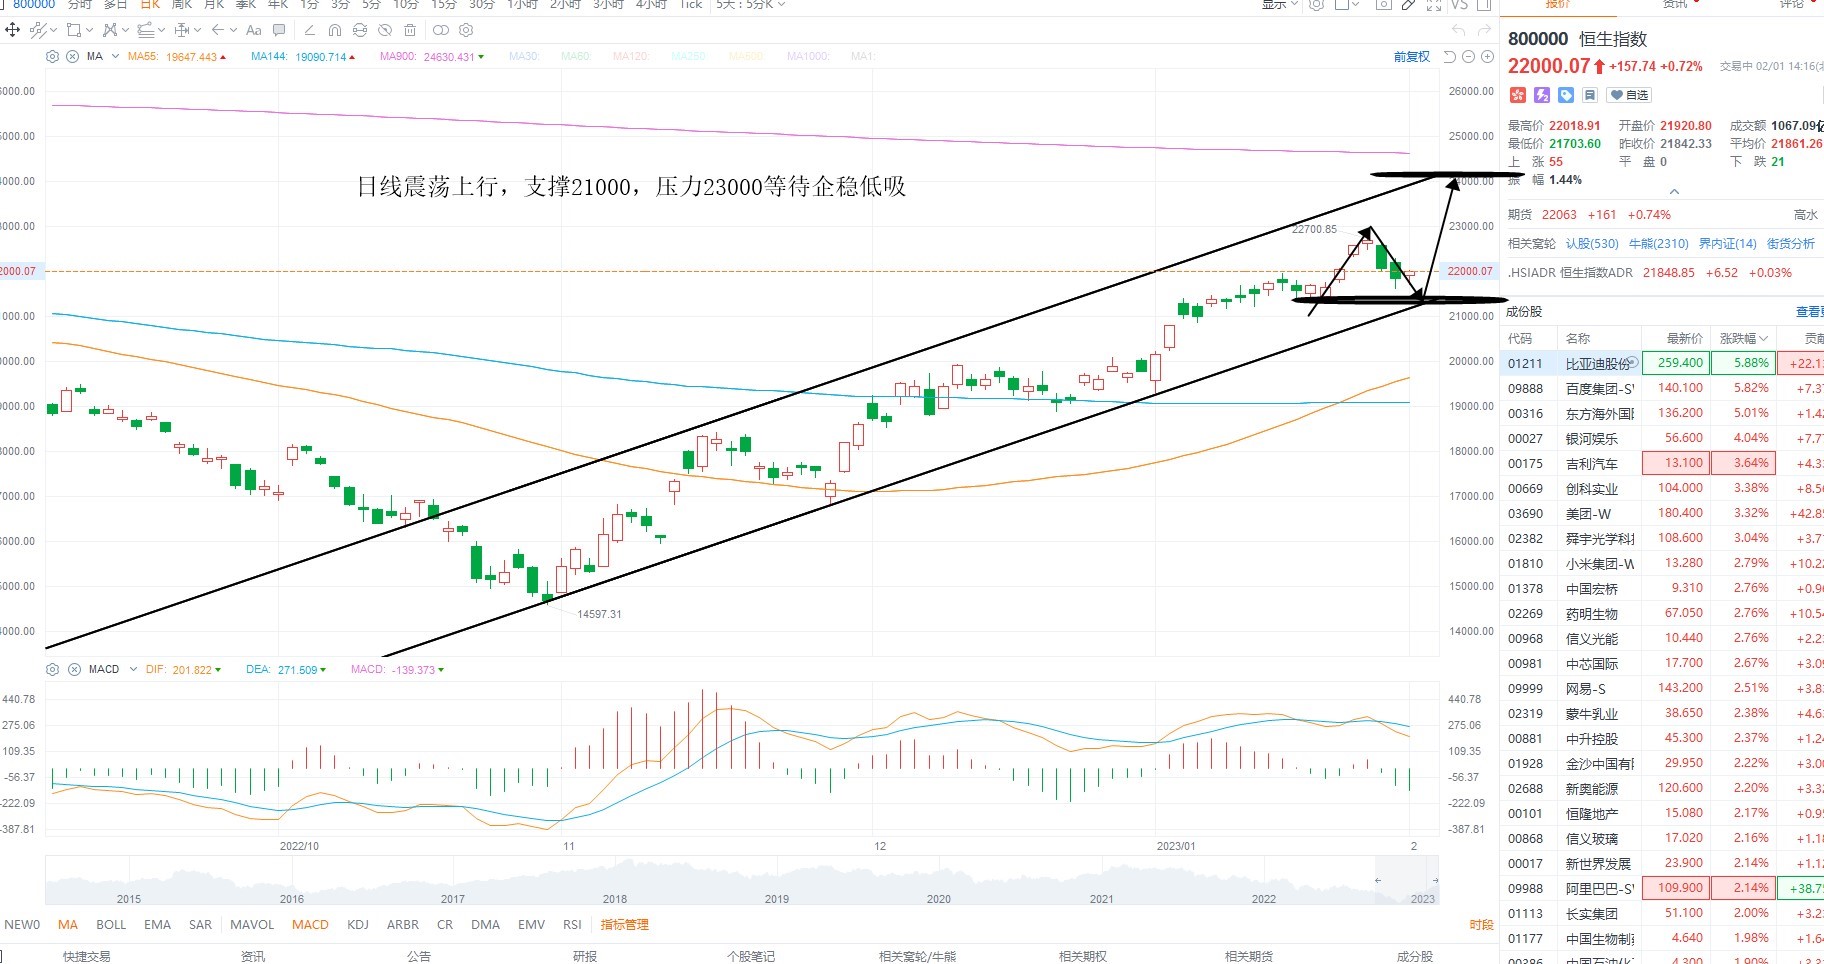The width and height of the screenshot is (1824, 964).
Task: Open 牛熊(2310) bull-bear certificates link
Action: click(1658, 244)
